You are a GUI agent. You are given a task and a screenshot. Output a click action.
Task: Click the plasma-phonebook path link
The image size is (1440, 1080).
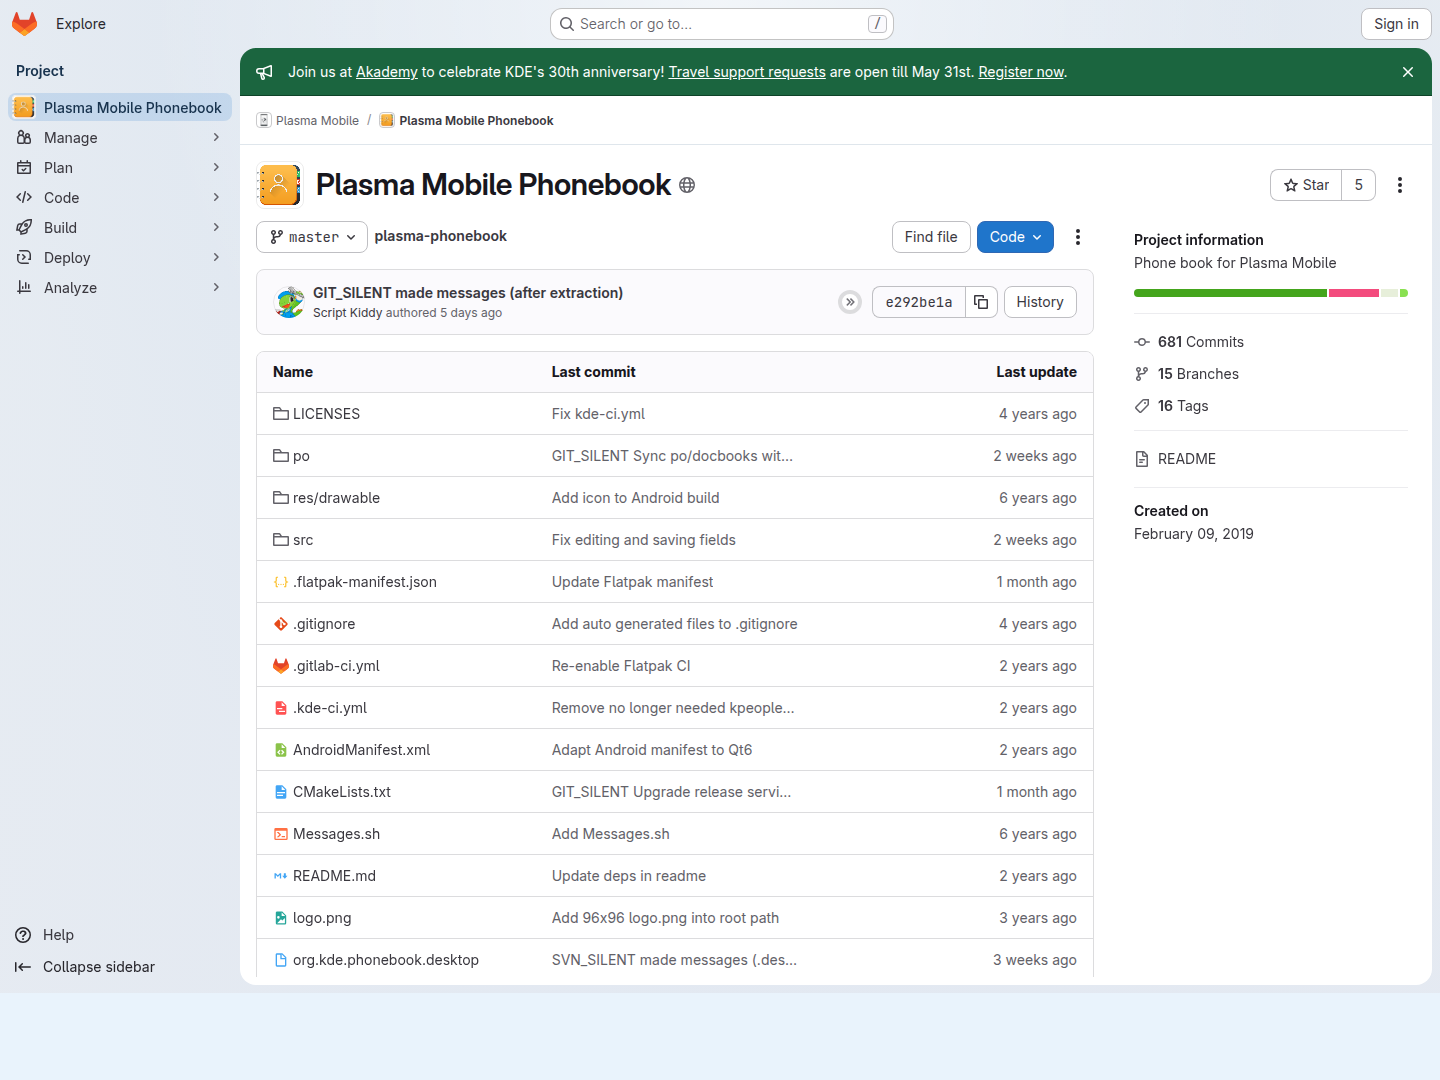[441, 236]
